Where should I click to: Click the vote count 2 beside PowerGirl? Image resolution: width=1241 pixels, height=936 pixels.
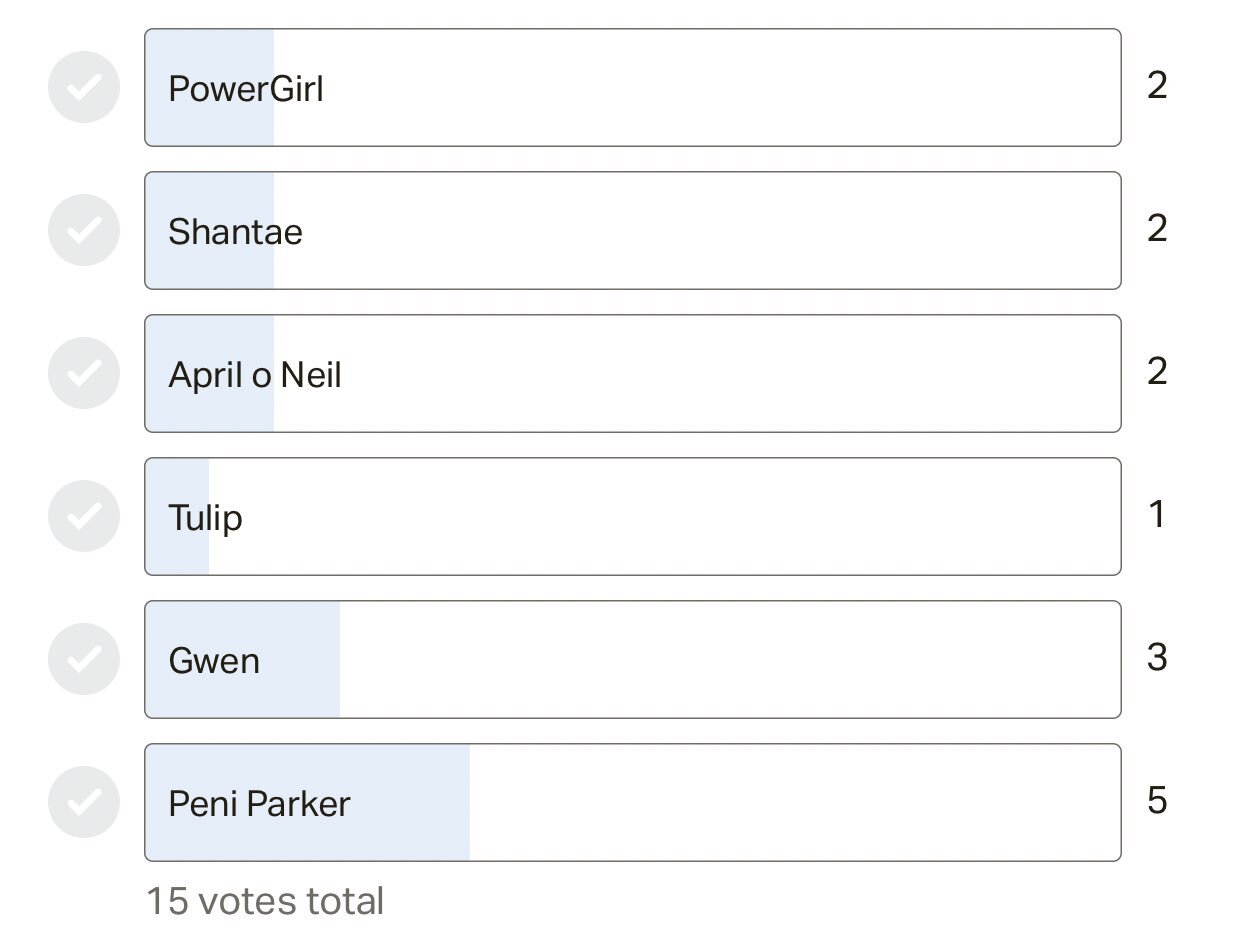pos(1157,87)
